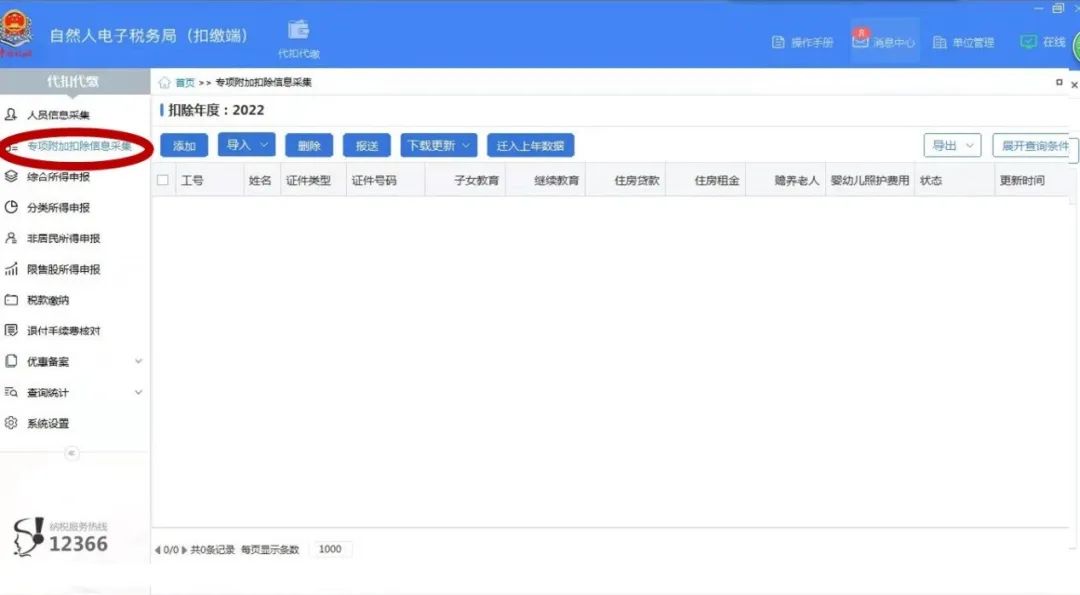Toggle the 在线 online status indicator
Screen dimensions: 1080x595
click(x=1043, y=41)
